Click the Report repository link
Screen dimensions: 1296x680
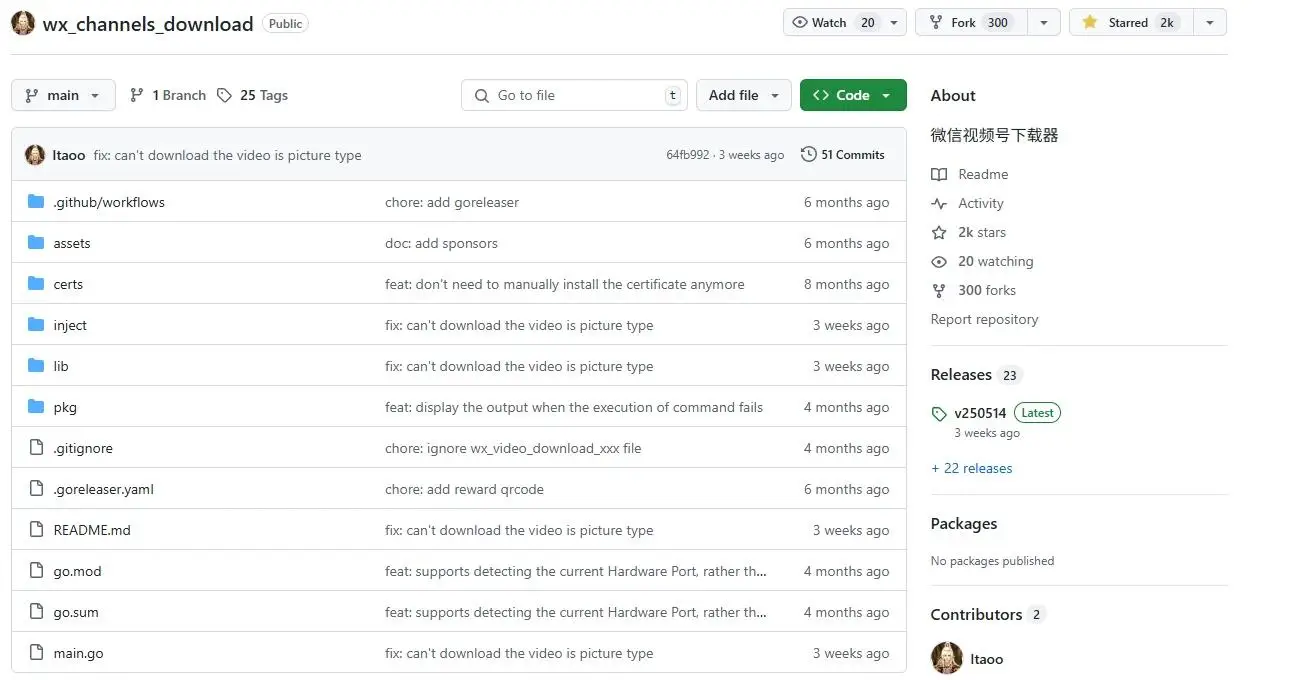pyautogui.click(x=984, y=319)
